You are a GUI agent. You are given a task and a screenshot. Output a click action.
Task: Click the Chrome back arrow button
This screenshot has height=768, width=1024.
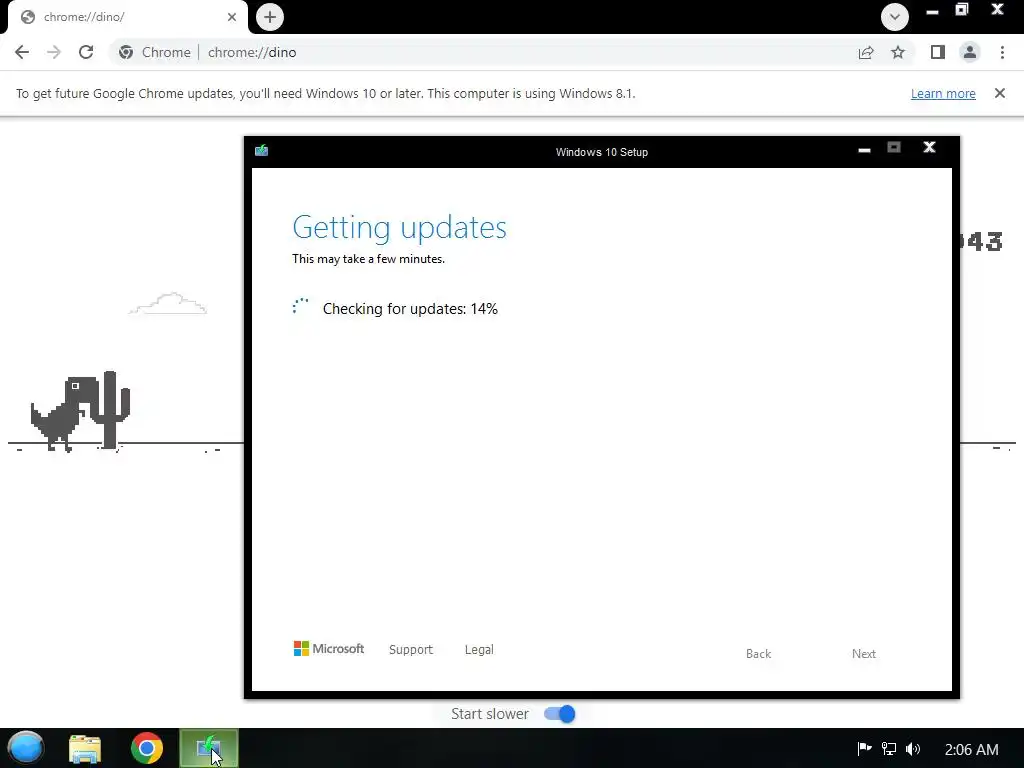point(22,52)
